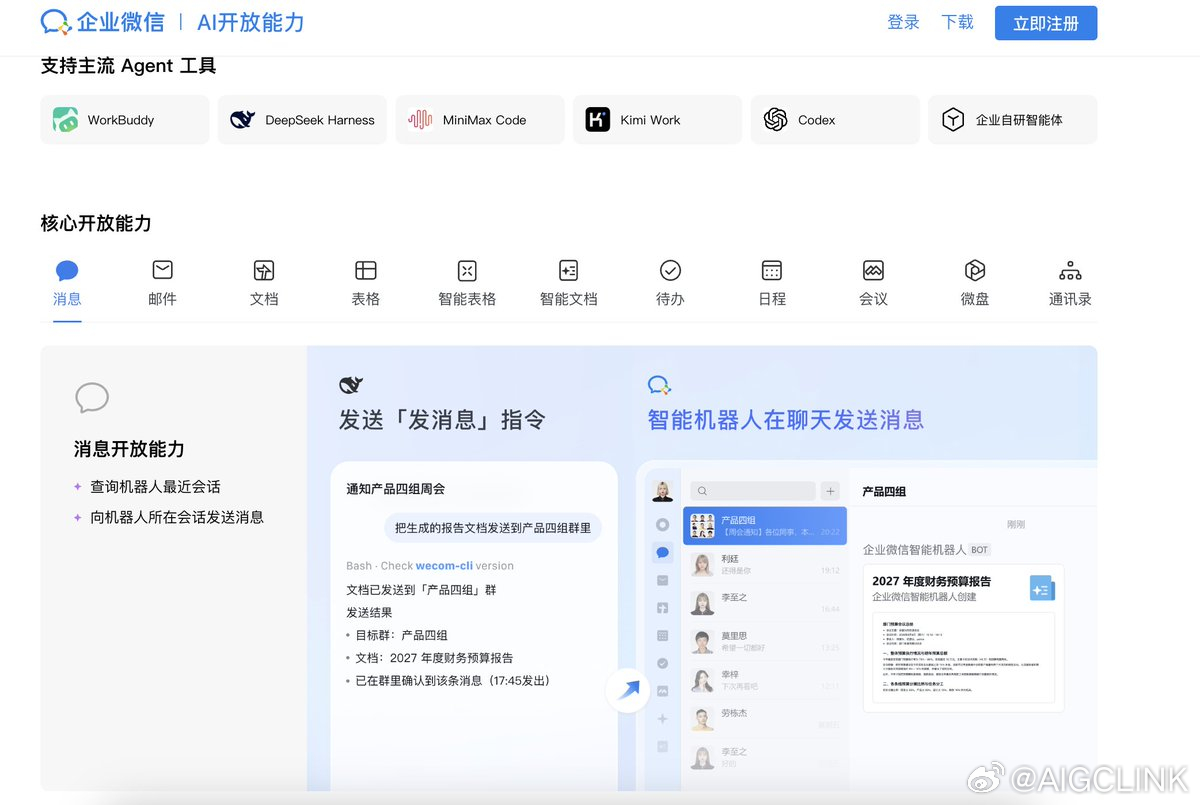Click the blue arrow circle button

click(628, 690)
